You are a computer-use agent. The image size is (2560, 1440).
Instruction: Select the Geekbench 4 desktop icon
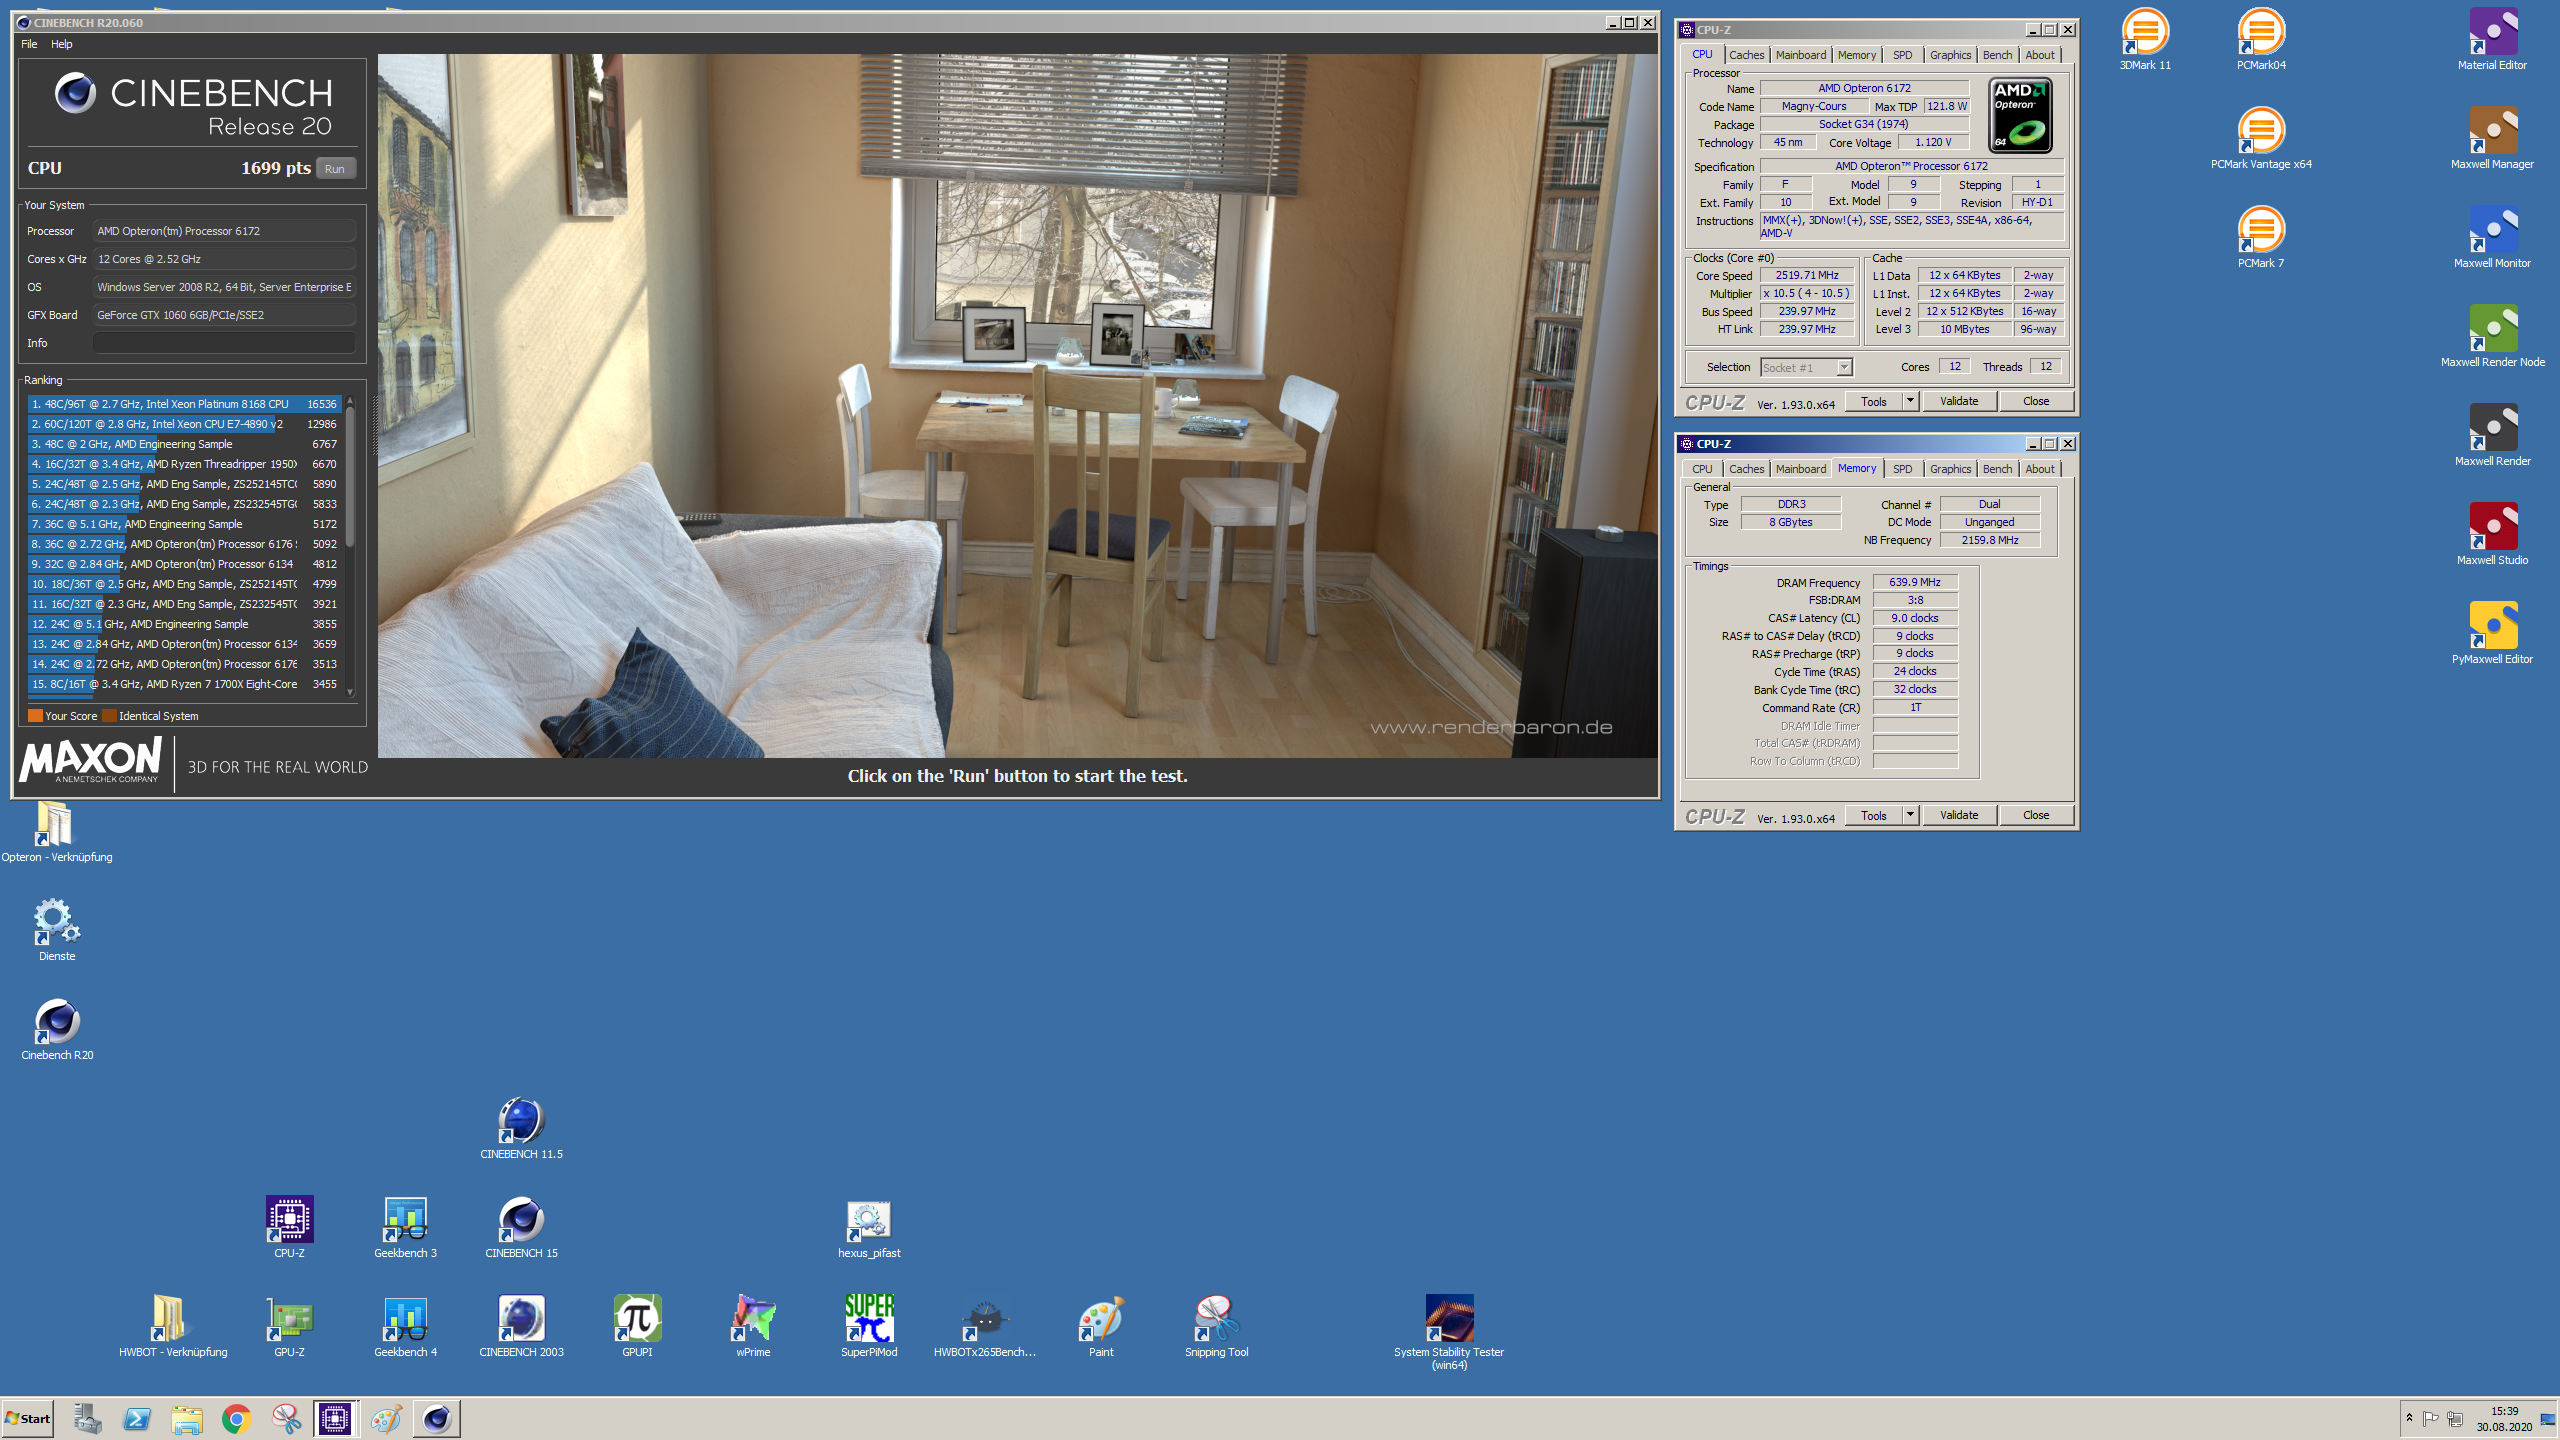(x=405, y=1327)
